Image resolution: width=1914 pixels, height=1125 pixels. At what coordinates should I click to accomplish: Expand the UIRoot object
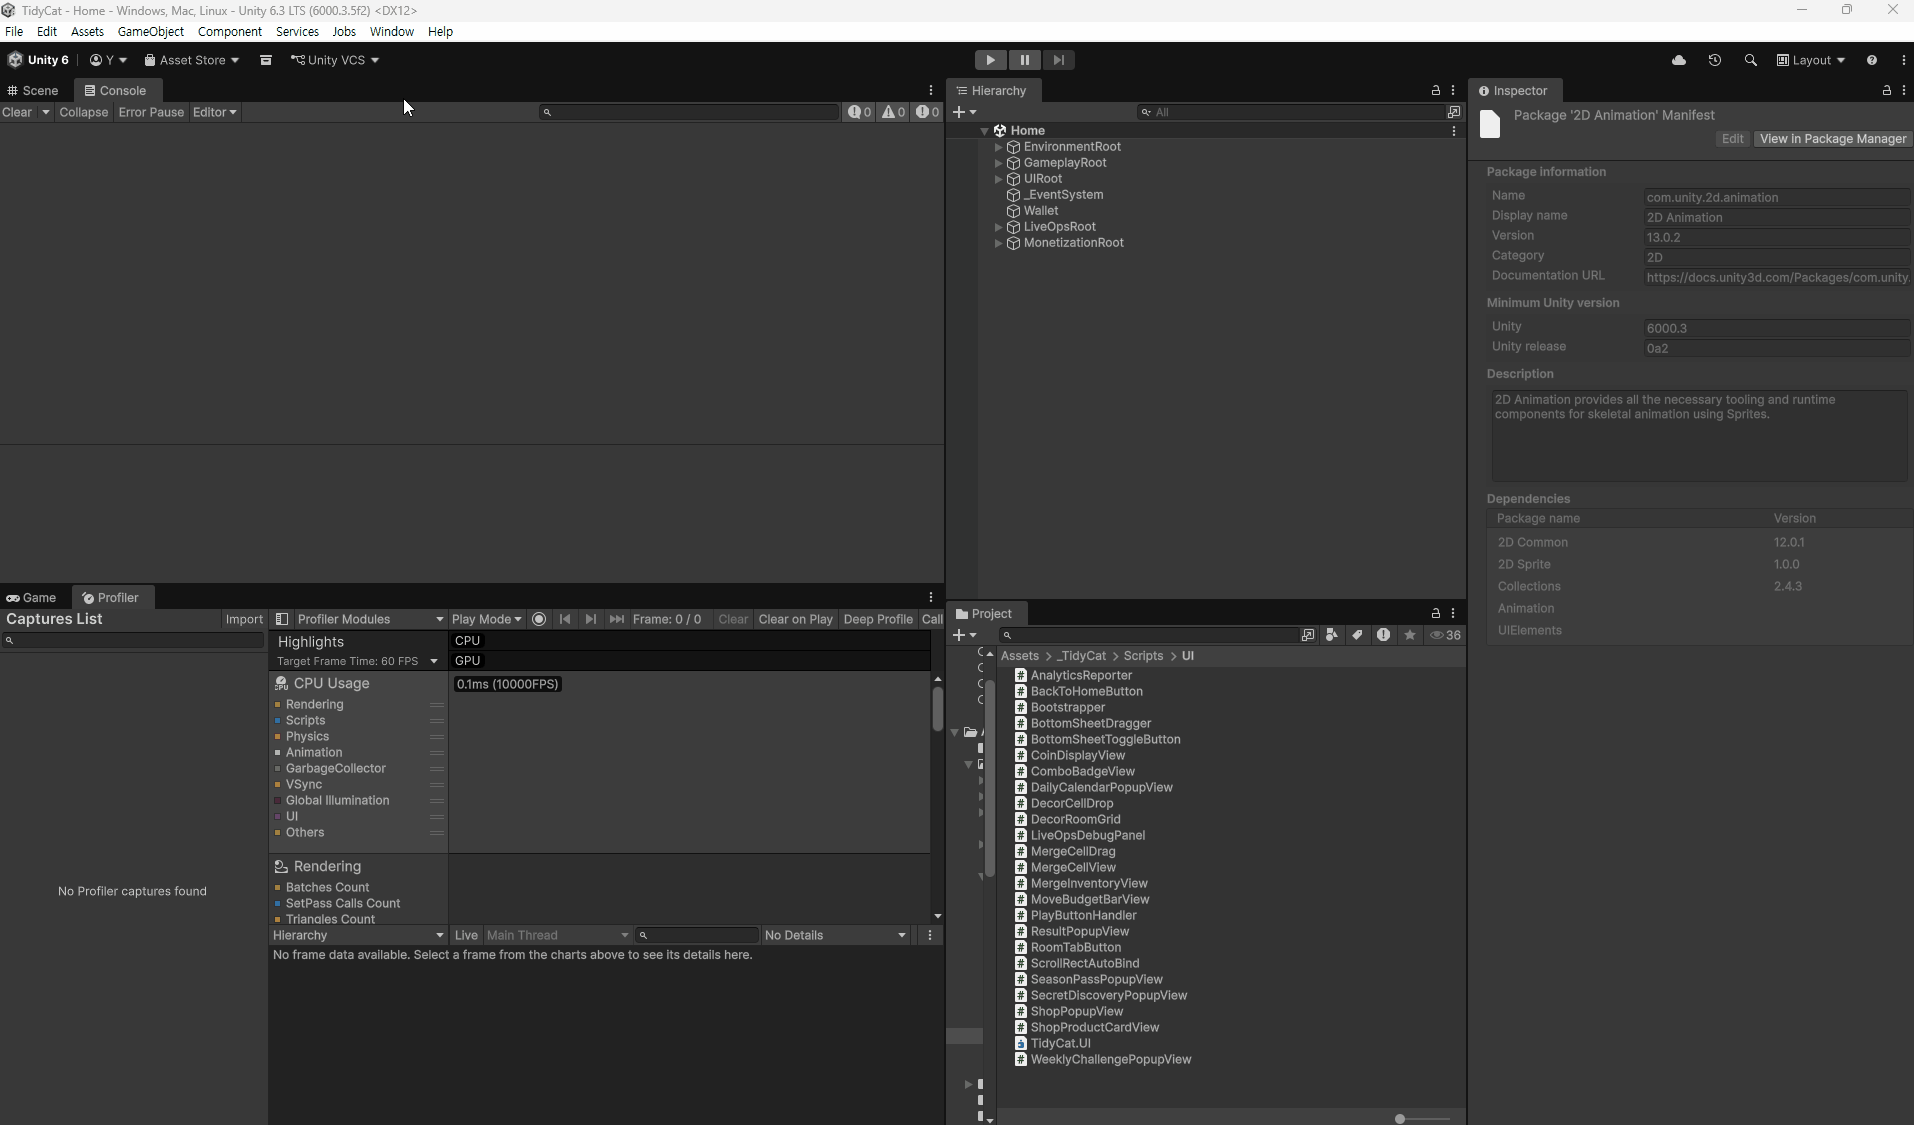tap(998, 179)
